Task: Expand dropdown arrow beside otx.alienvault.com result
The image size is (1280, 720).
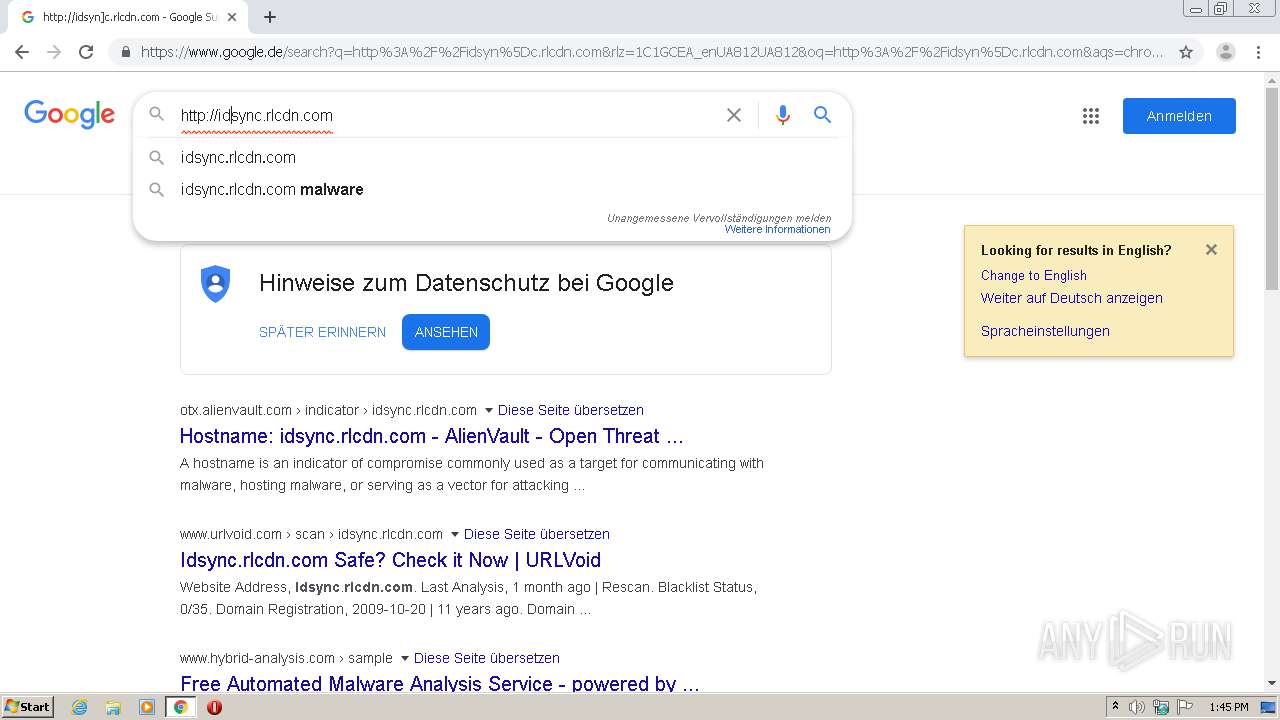Action: point(488,410)
